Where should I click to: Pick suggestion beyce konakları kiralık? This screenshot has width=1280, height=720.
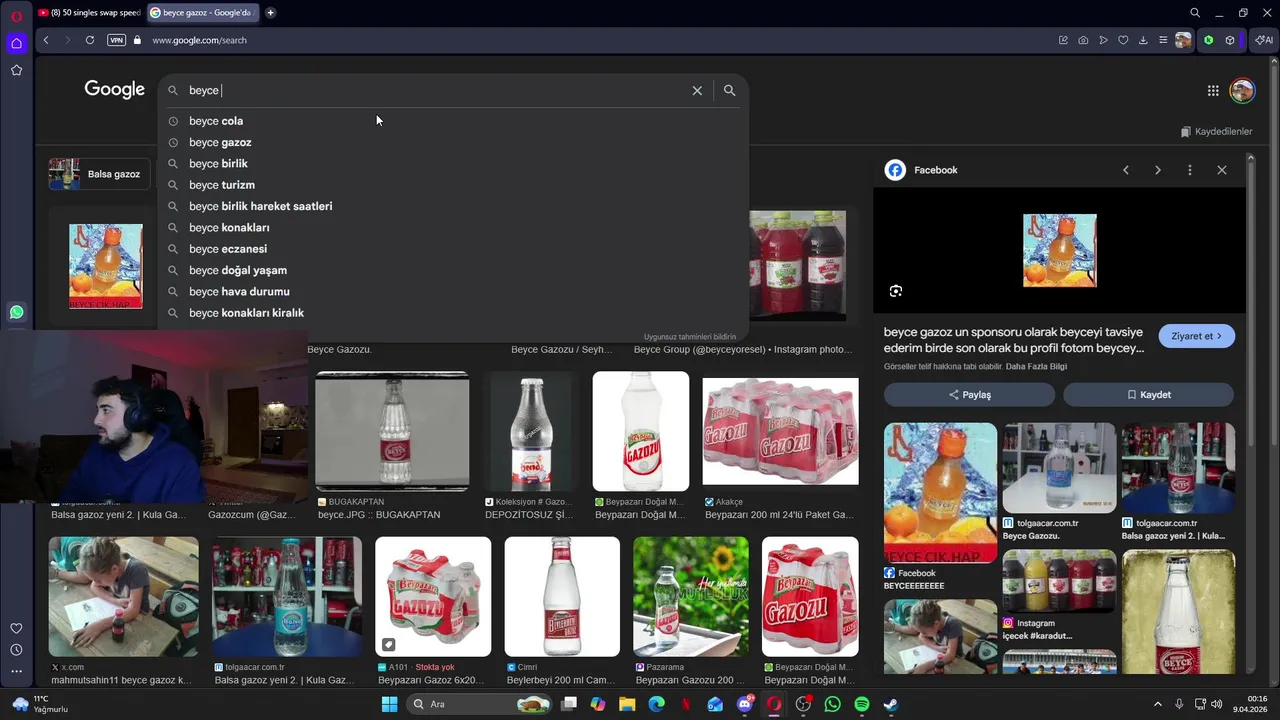(453, 313)
